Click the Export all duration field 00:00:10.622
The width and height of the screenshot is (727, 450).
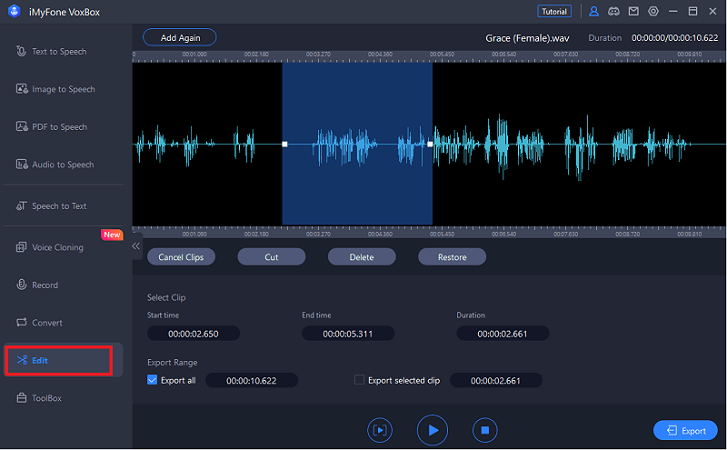251,380
